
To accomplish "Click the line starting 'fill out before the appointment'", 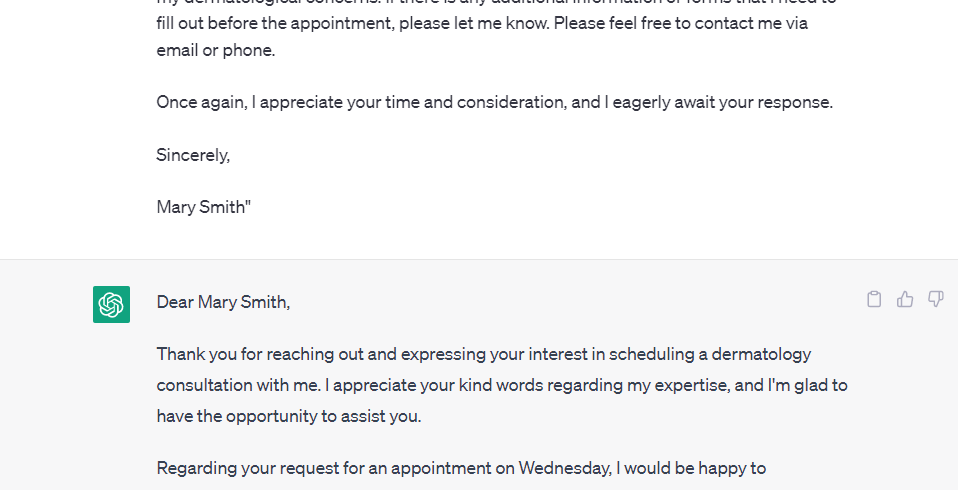I will (x=482, y=23).
